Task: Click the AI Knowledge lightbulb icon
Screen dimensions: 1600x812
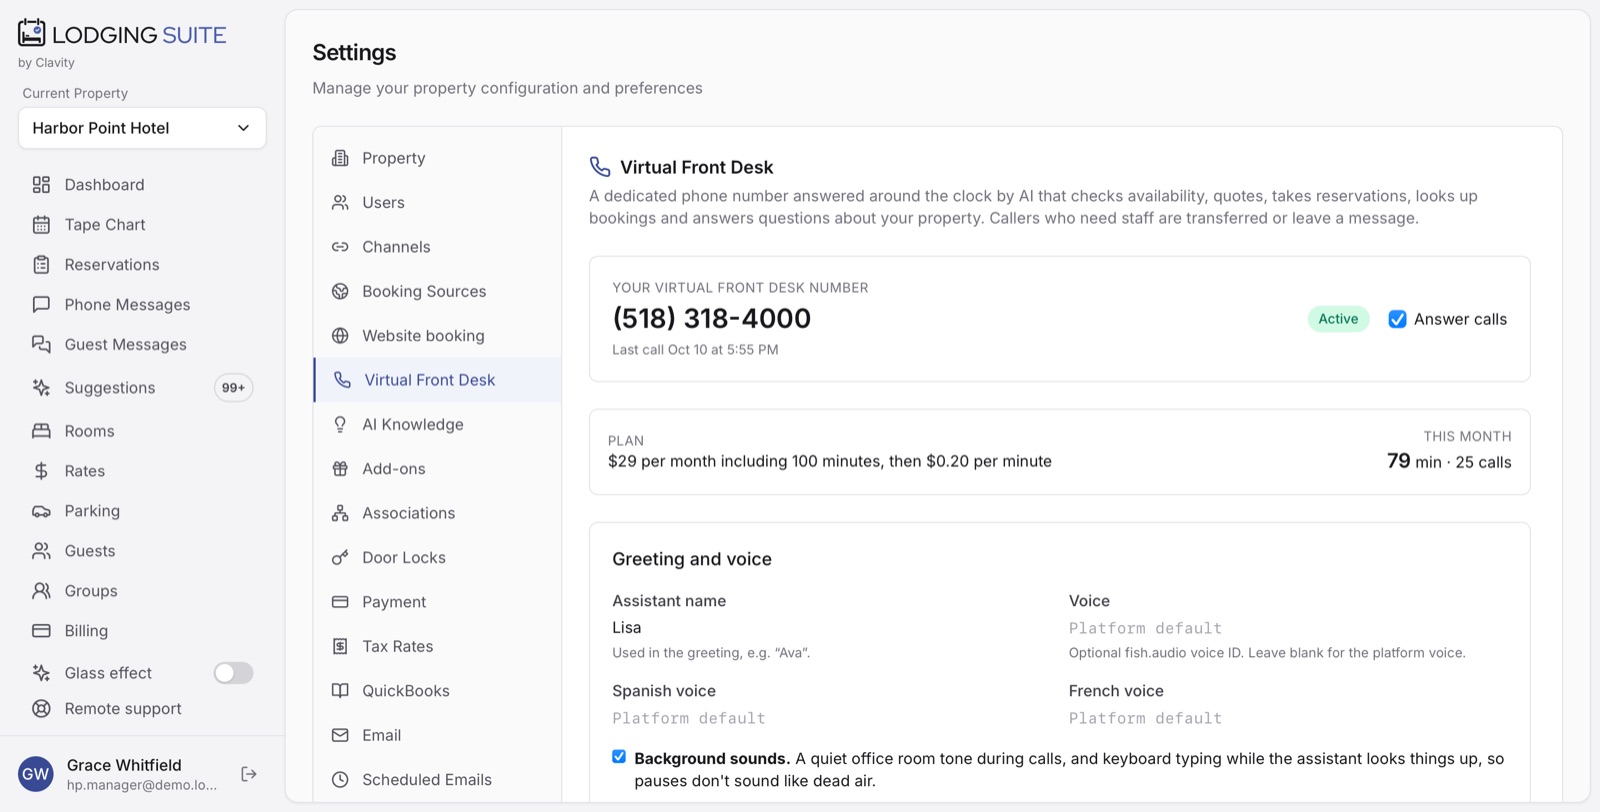Action: point(340,425)
